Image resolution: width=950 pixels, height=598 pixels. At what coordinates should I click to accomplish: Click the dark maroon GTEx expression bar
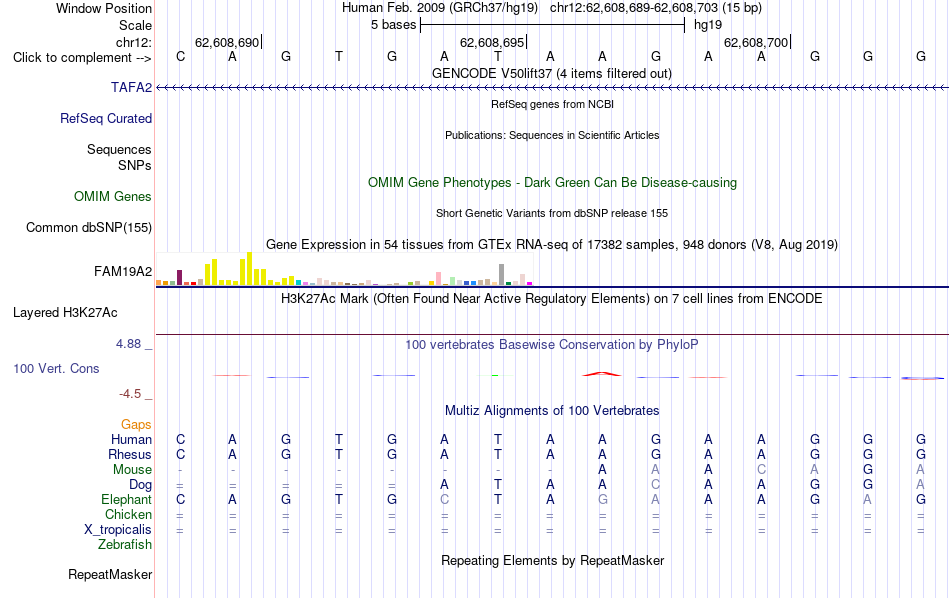[x=179, y=277]
